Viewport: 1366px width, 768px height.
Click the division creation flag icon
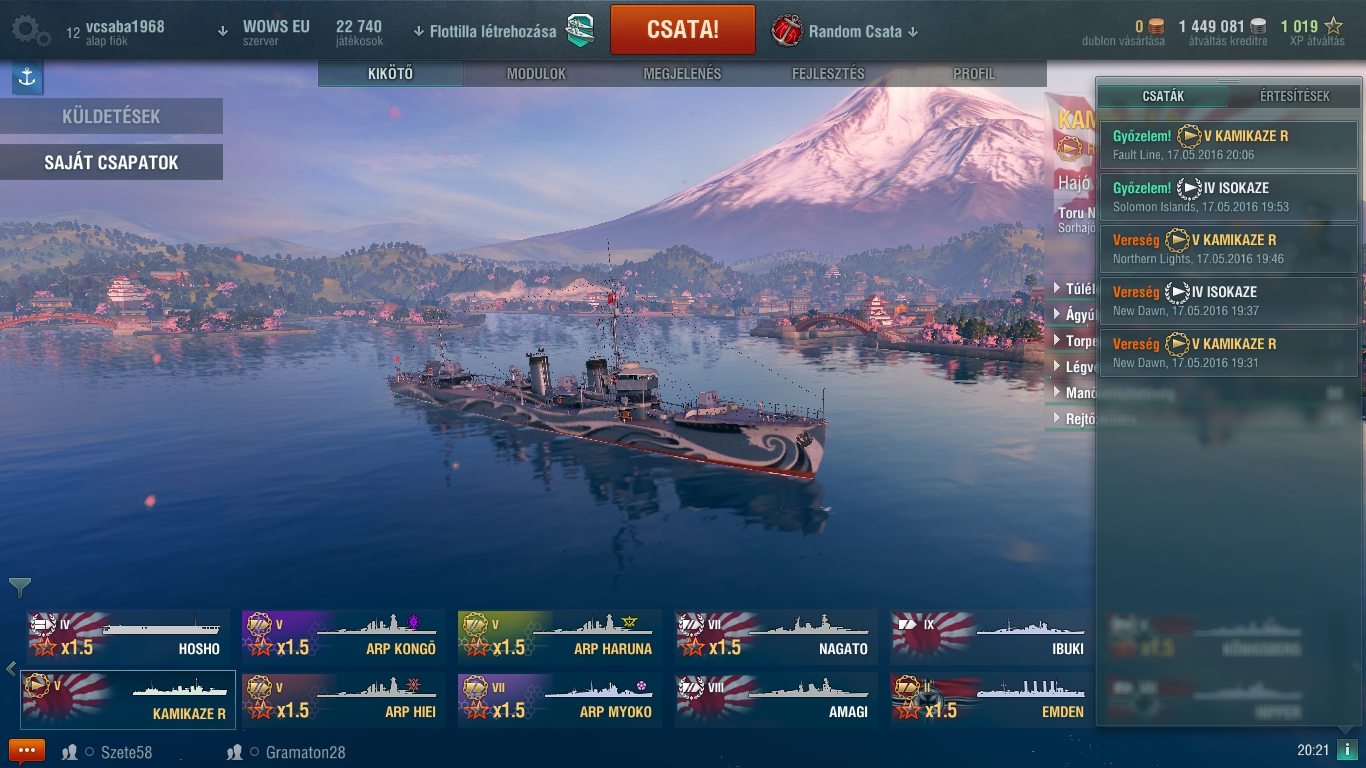(x=580, y=30)
